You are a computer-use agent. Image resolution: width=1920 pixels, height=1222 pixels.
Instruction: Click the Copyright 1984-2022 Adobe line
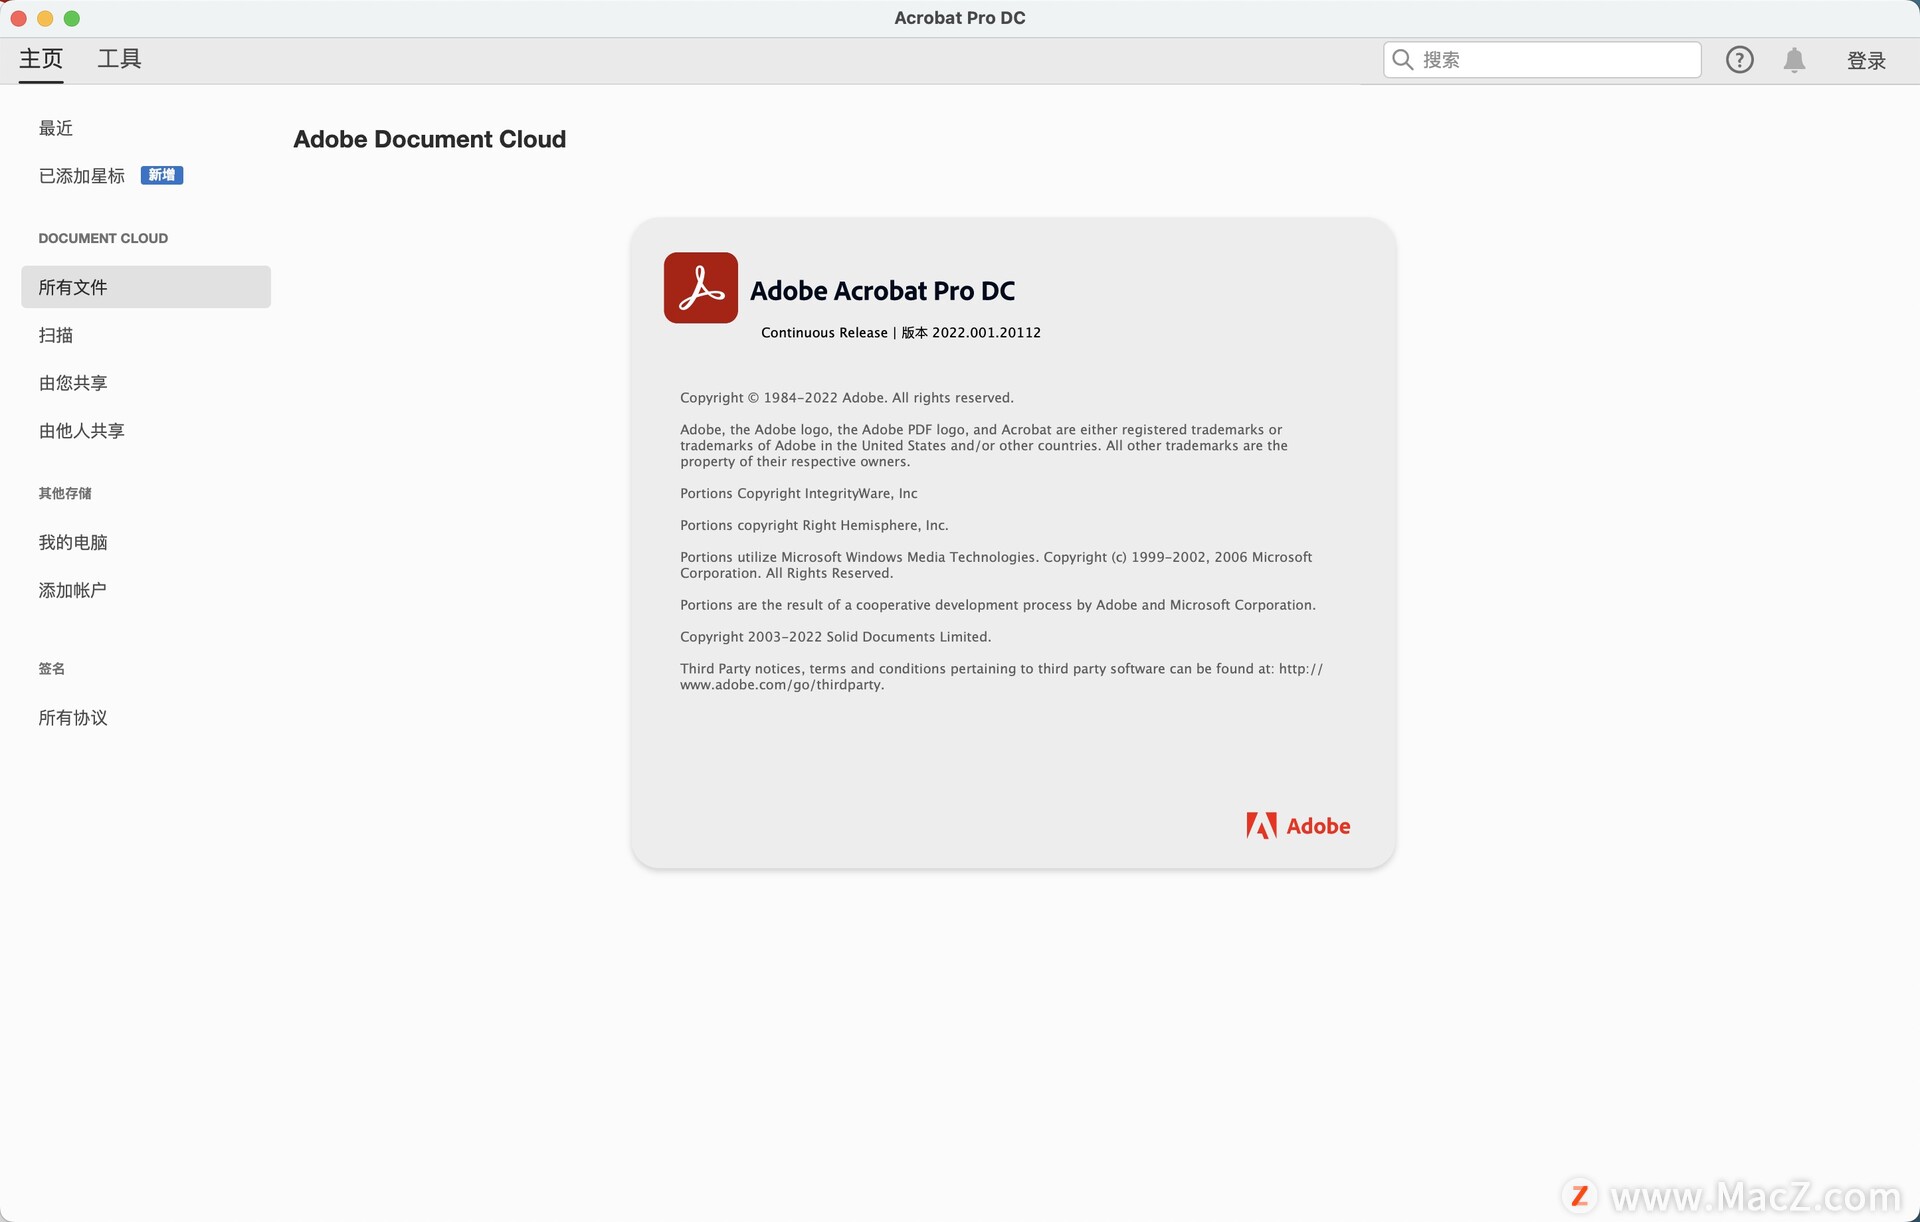pyautogui.click(x=847, y=398)
